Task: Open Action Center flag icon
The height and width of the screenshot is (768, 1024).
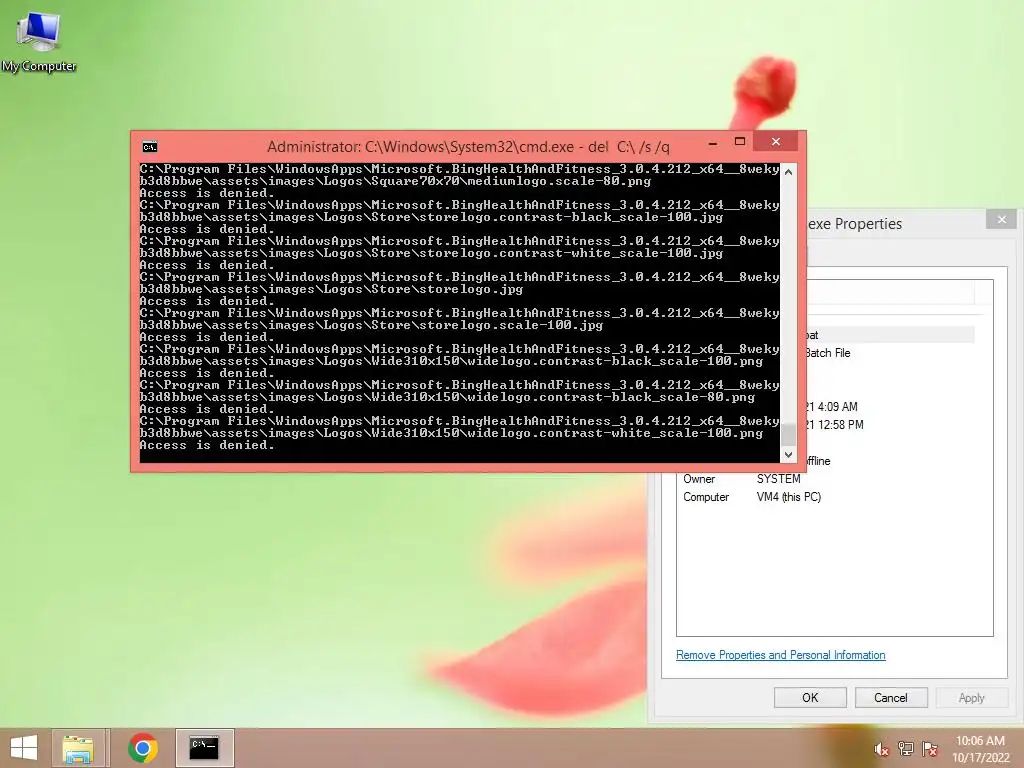Action: [930, 749]
